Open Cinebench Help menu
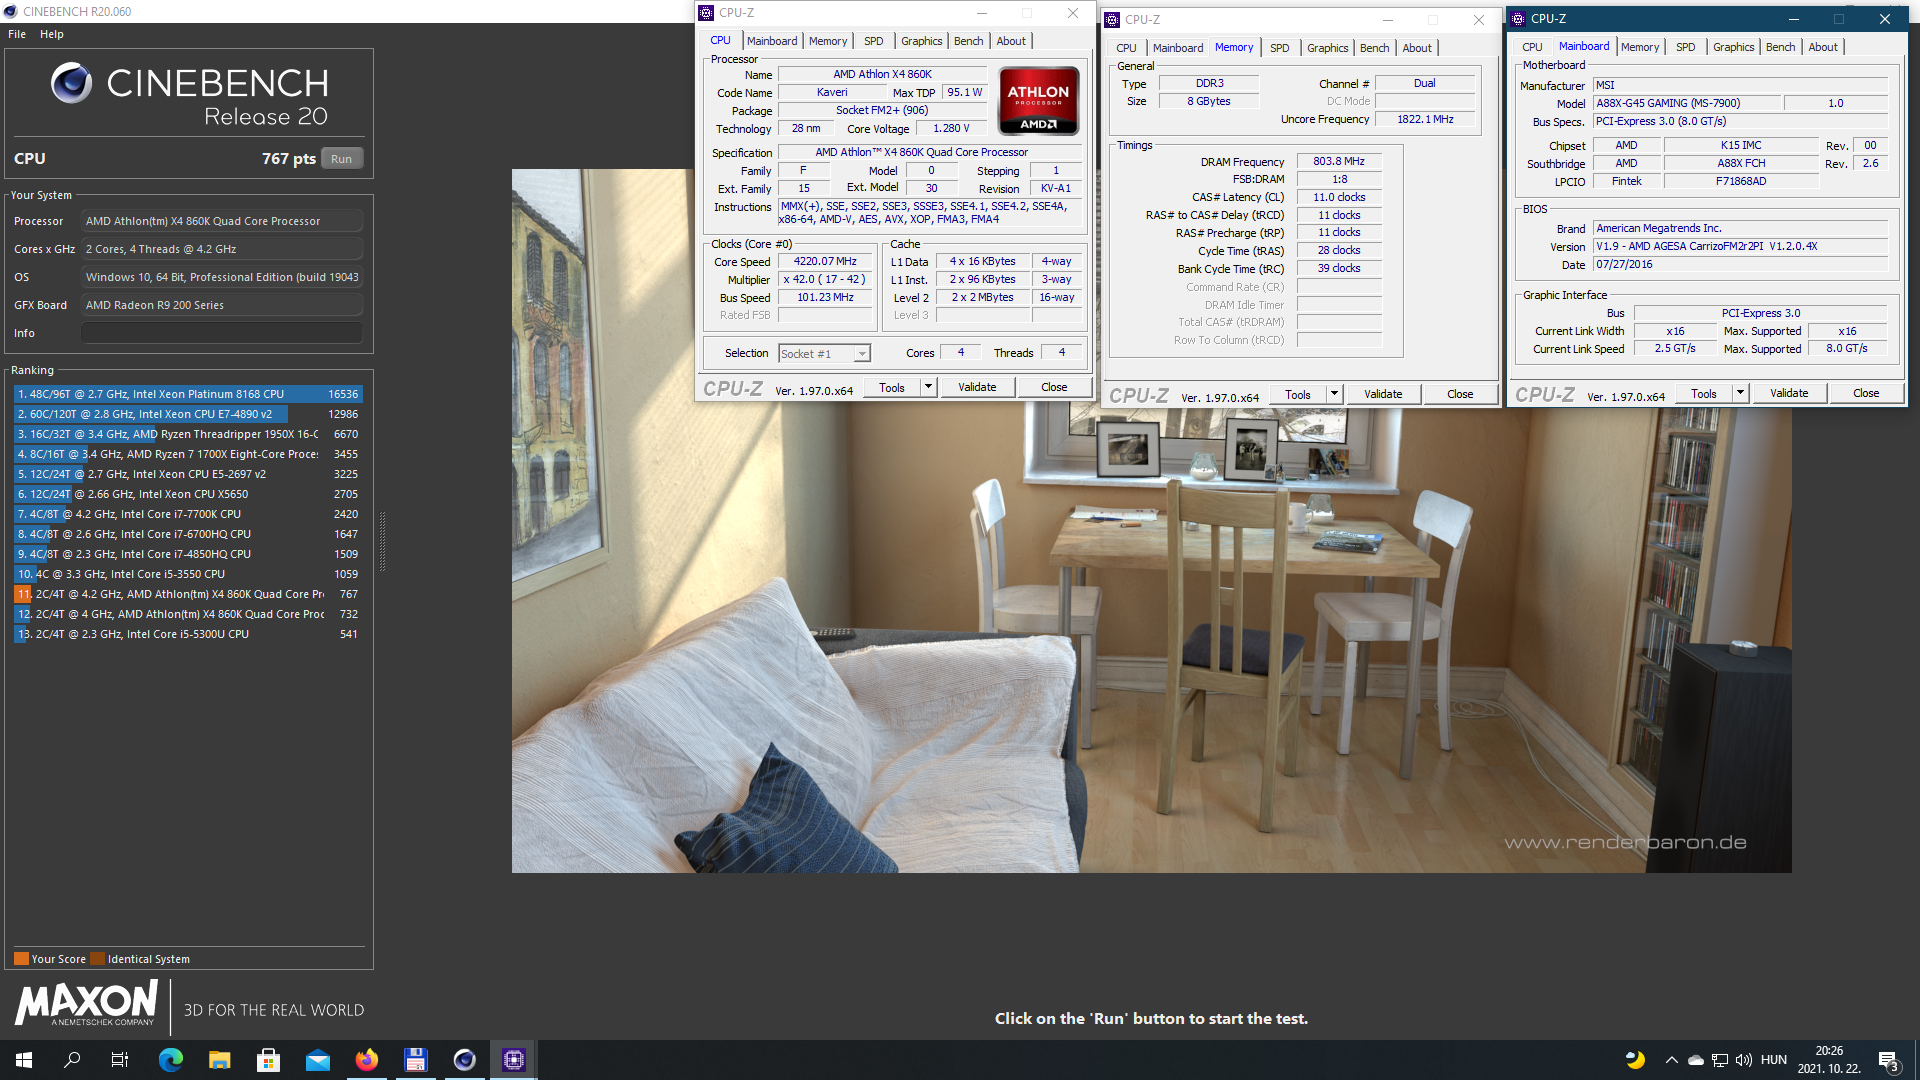Viewport: 1920px width, 1080px height. (x=52, y=34)
